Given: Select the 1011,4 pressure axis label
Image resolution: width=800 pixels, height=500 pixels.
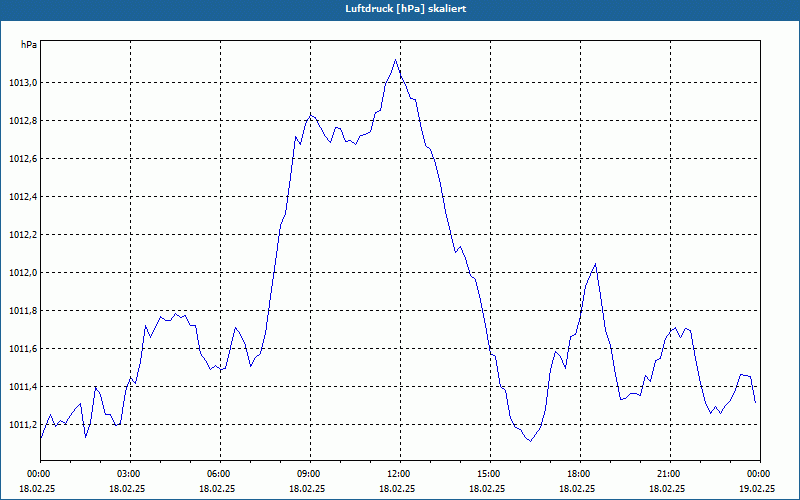Looking at the screenshot, I should [x=23, y=387].
